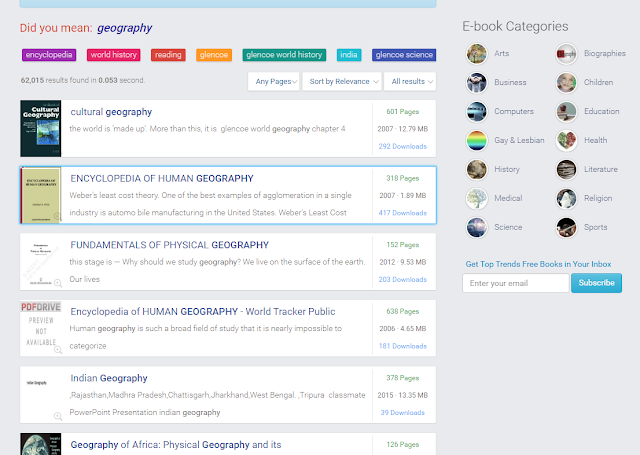The image size is (640, 455).
Task: Select the glencoe orange tag
Action: point(214,55)
